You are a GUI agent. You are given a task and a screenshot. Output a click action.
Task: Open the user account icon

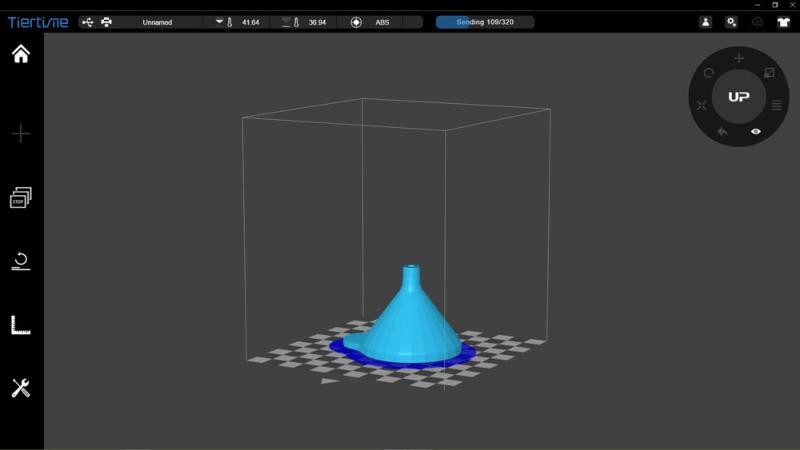click(x=706, y=21)
